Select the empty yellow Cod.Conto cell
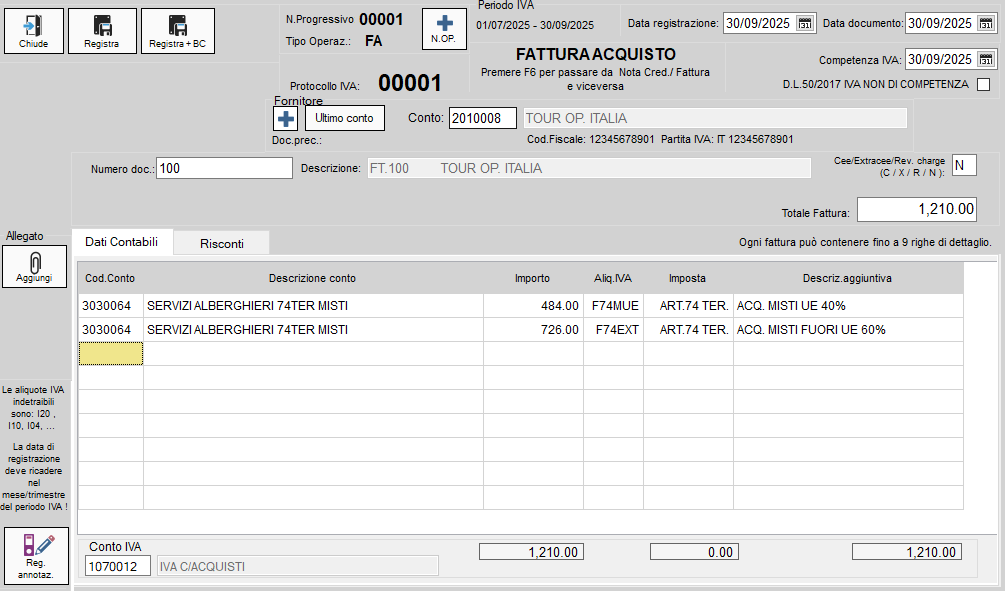The image size is (1005, 591). [x=110, y=353]
